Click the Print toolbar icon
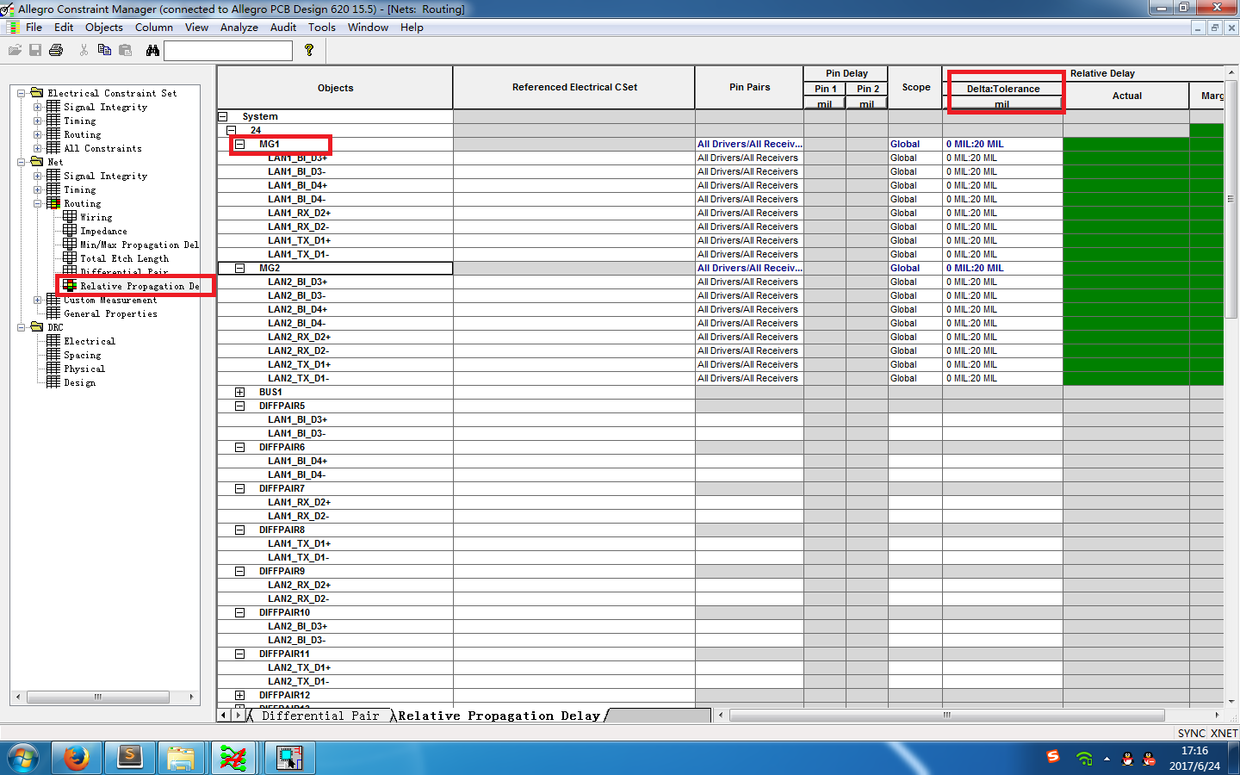Screen dimensions: 1240x775 [56, 50]
